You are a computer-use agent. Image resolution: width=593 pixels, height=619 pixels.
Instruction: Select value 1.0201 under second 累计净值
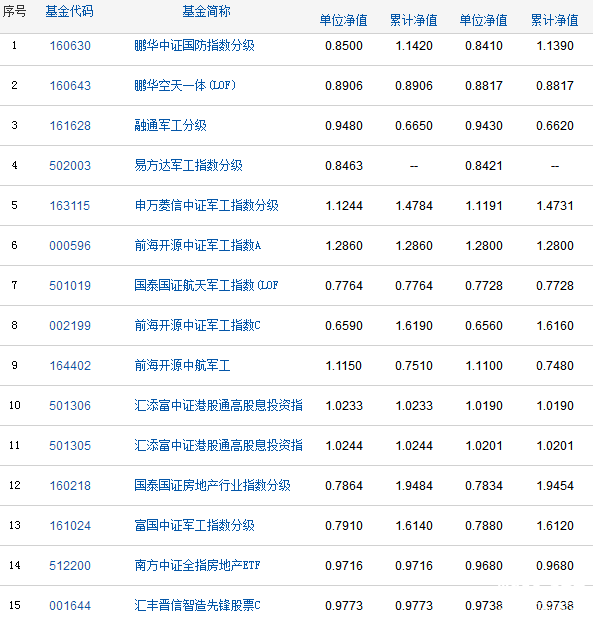555,446
